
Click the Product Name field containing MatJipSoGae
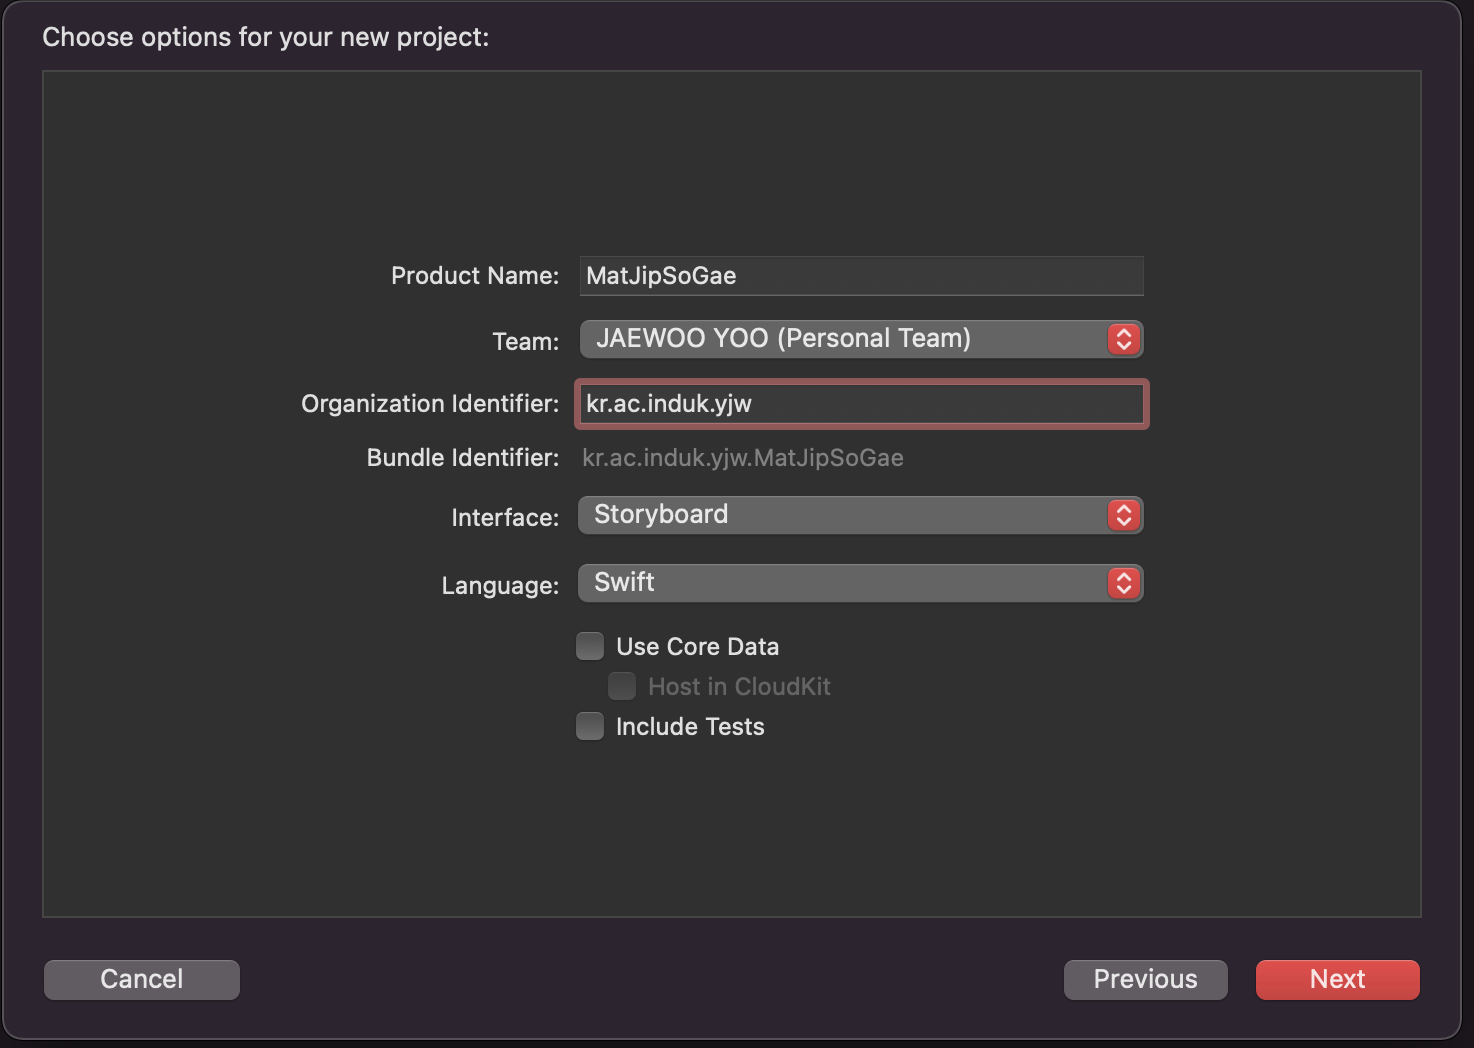(x=861, y=276)
